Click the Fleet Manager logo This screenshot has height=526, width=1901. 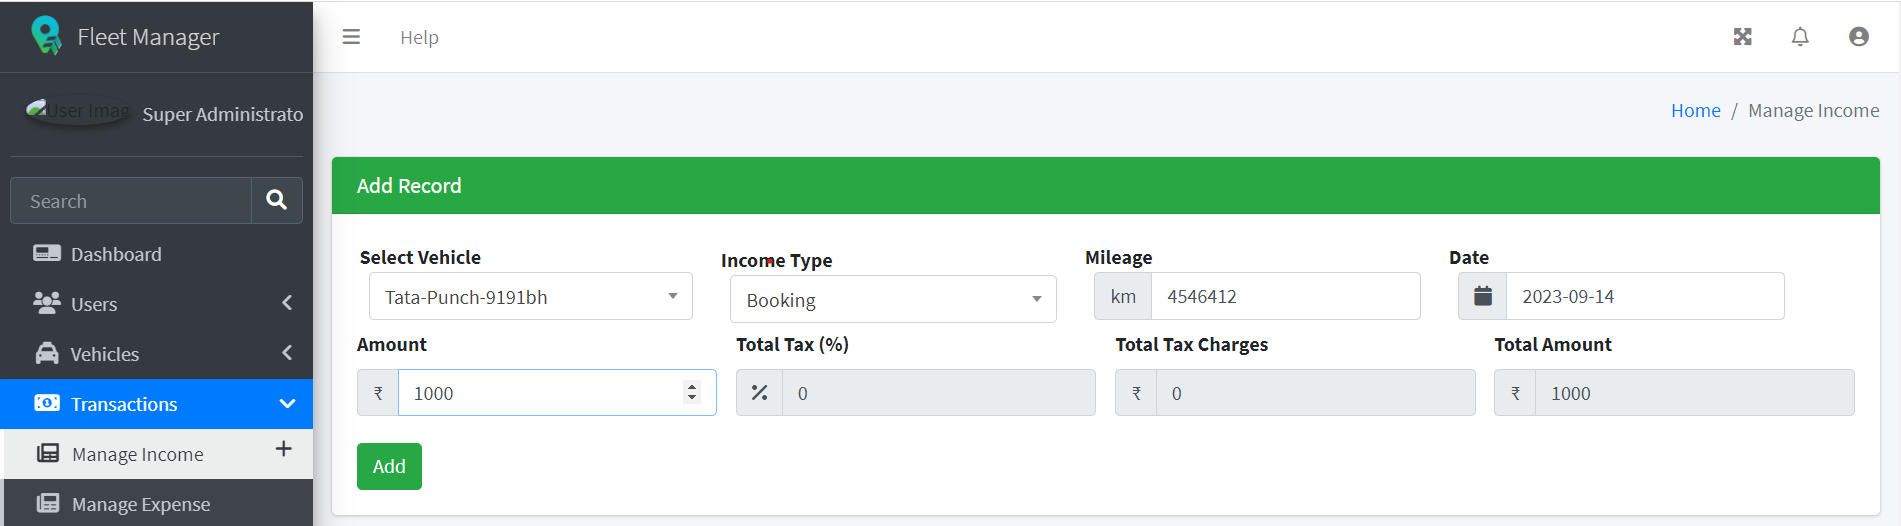pos(46,36)
